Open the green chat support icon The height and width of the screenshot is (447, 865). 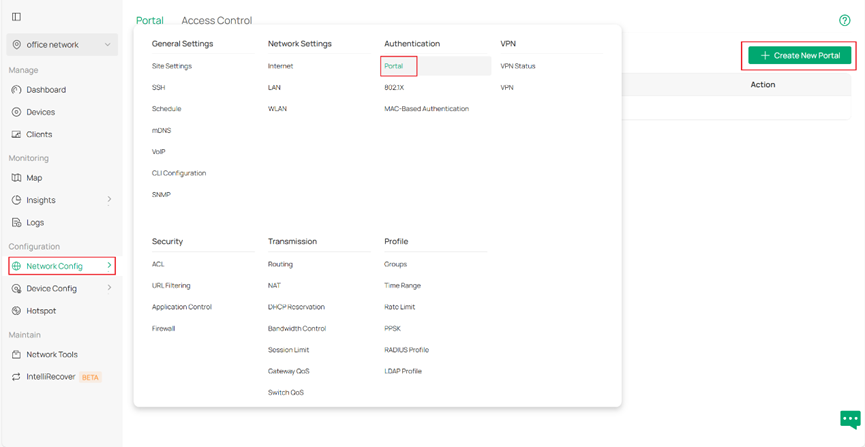850,420
